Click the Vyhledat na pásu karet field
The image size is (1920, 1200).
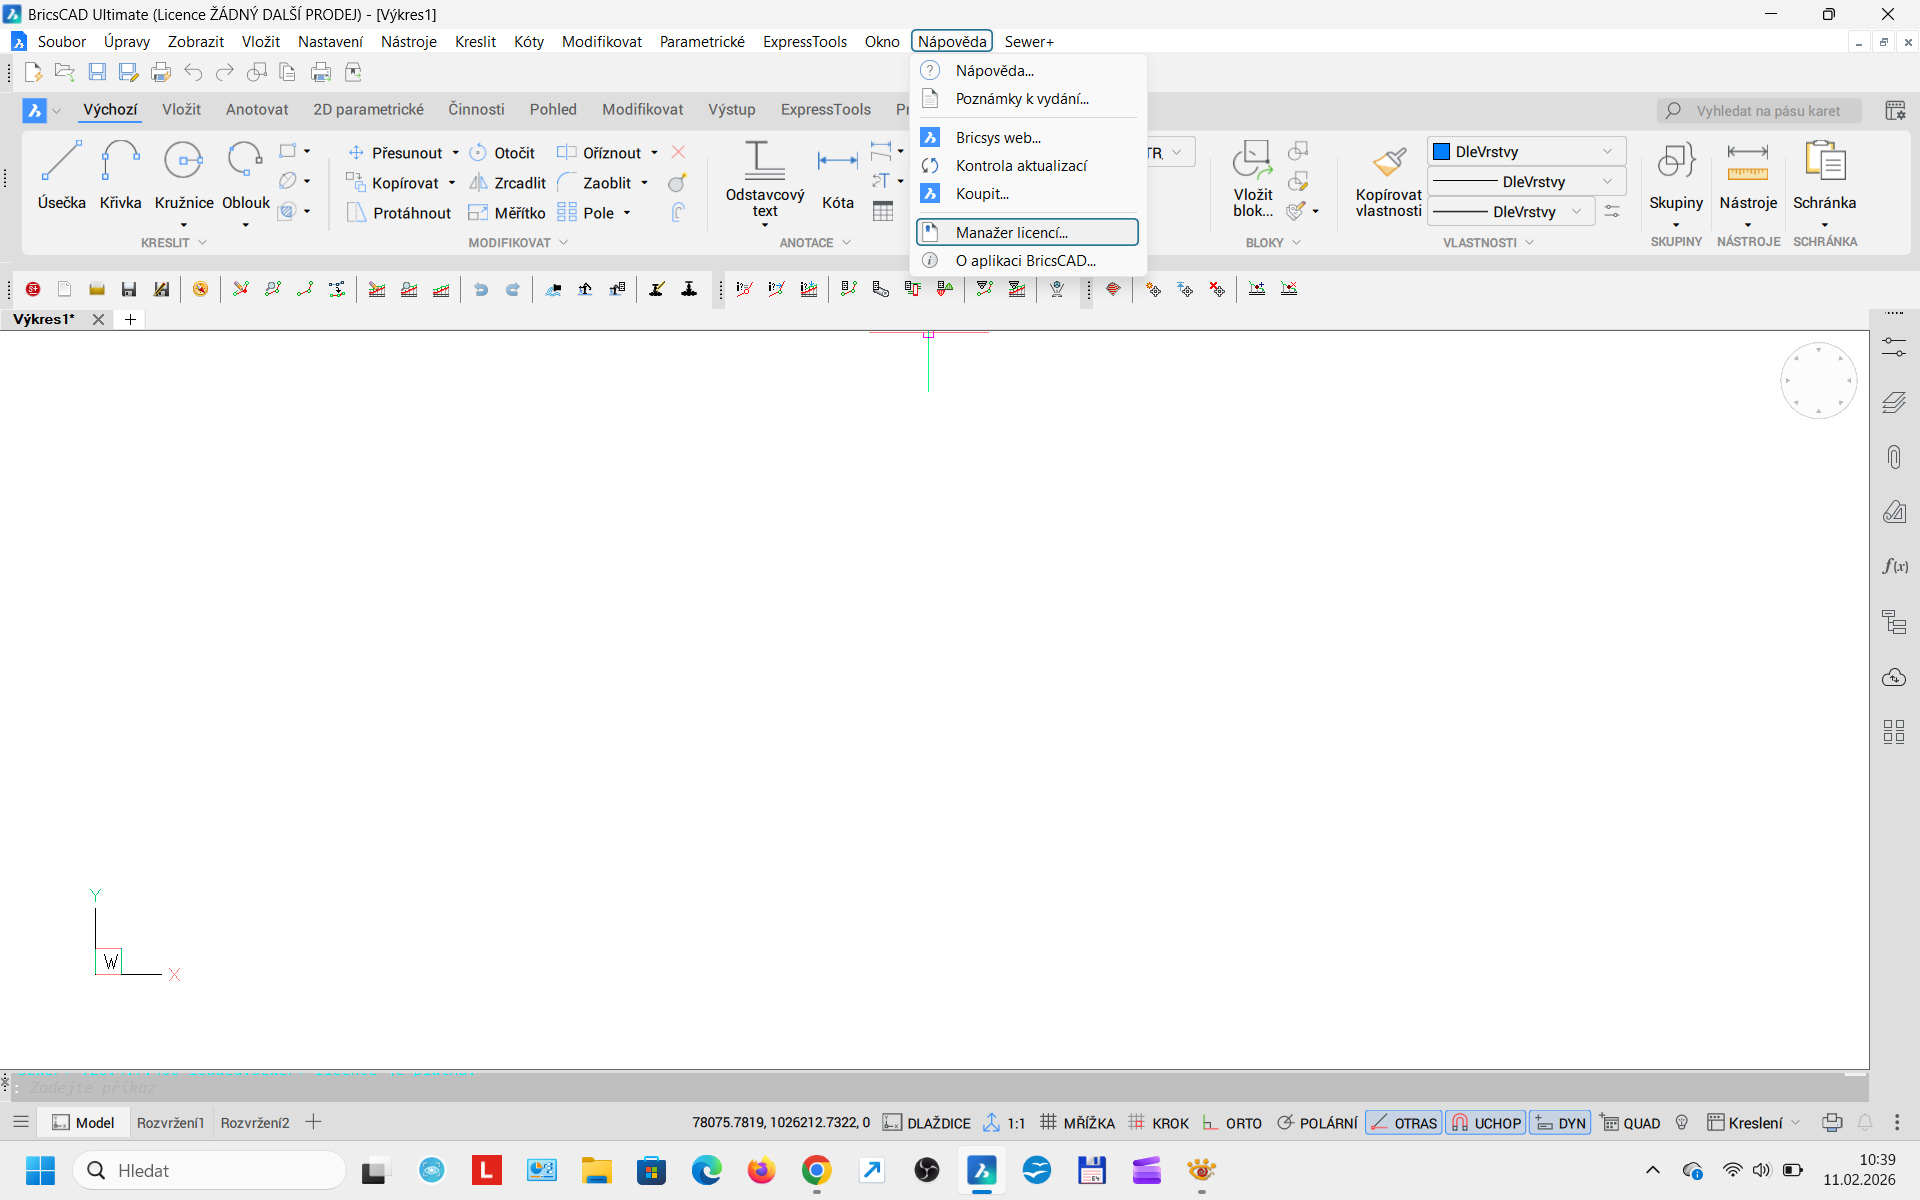tap(1767, 111)
